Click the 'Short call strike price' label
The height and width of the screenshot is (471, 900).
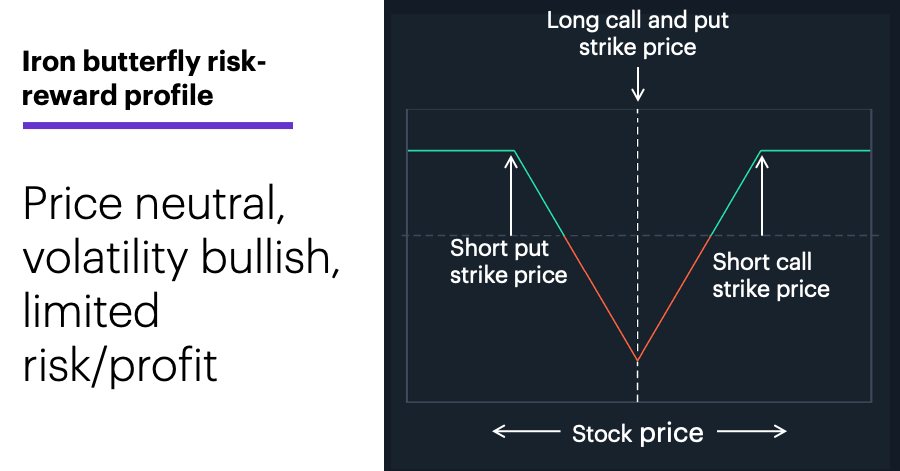771,275
